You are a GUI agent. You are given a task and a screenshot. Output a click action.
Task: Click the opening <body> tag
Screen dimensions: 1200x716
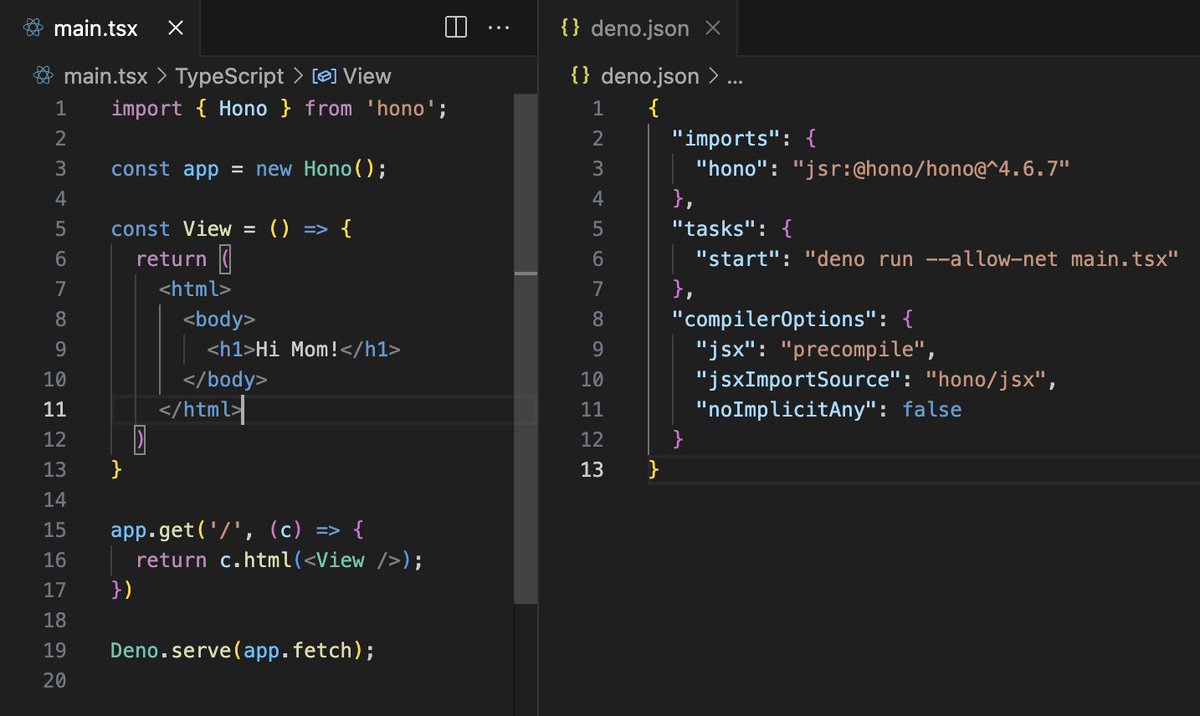click(x=219, y=319)
